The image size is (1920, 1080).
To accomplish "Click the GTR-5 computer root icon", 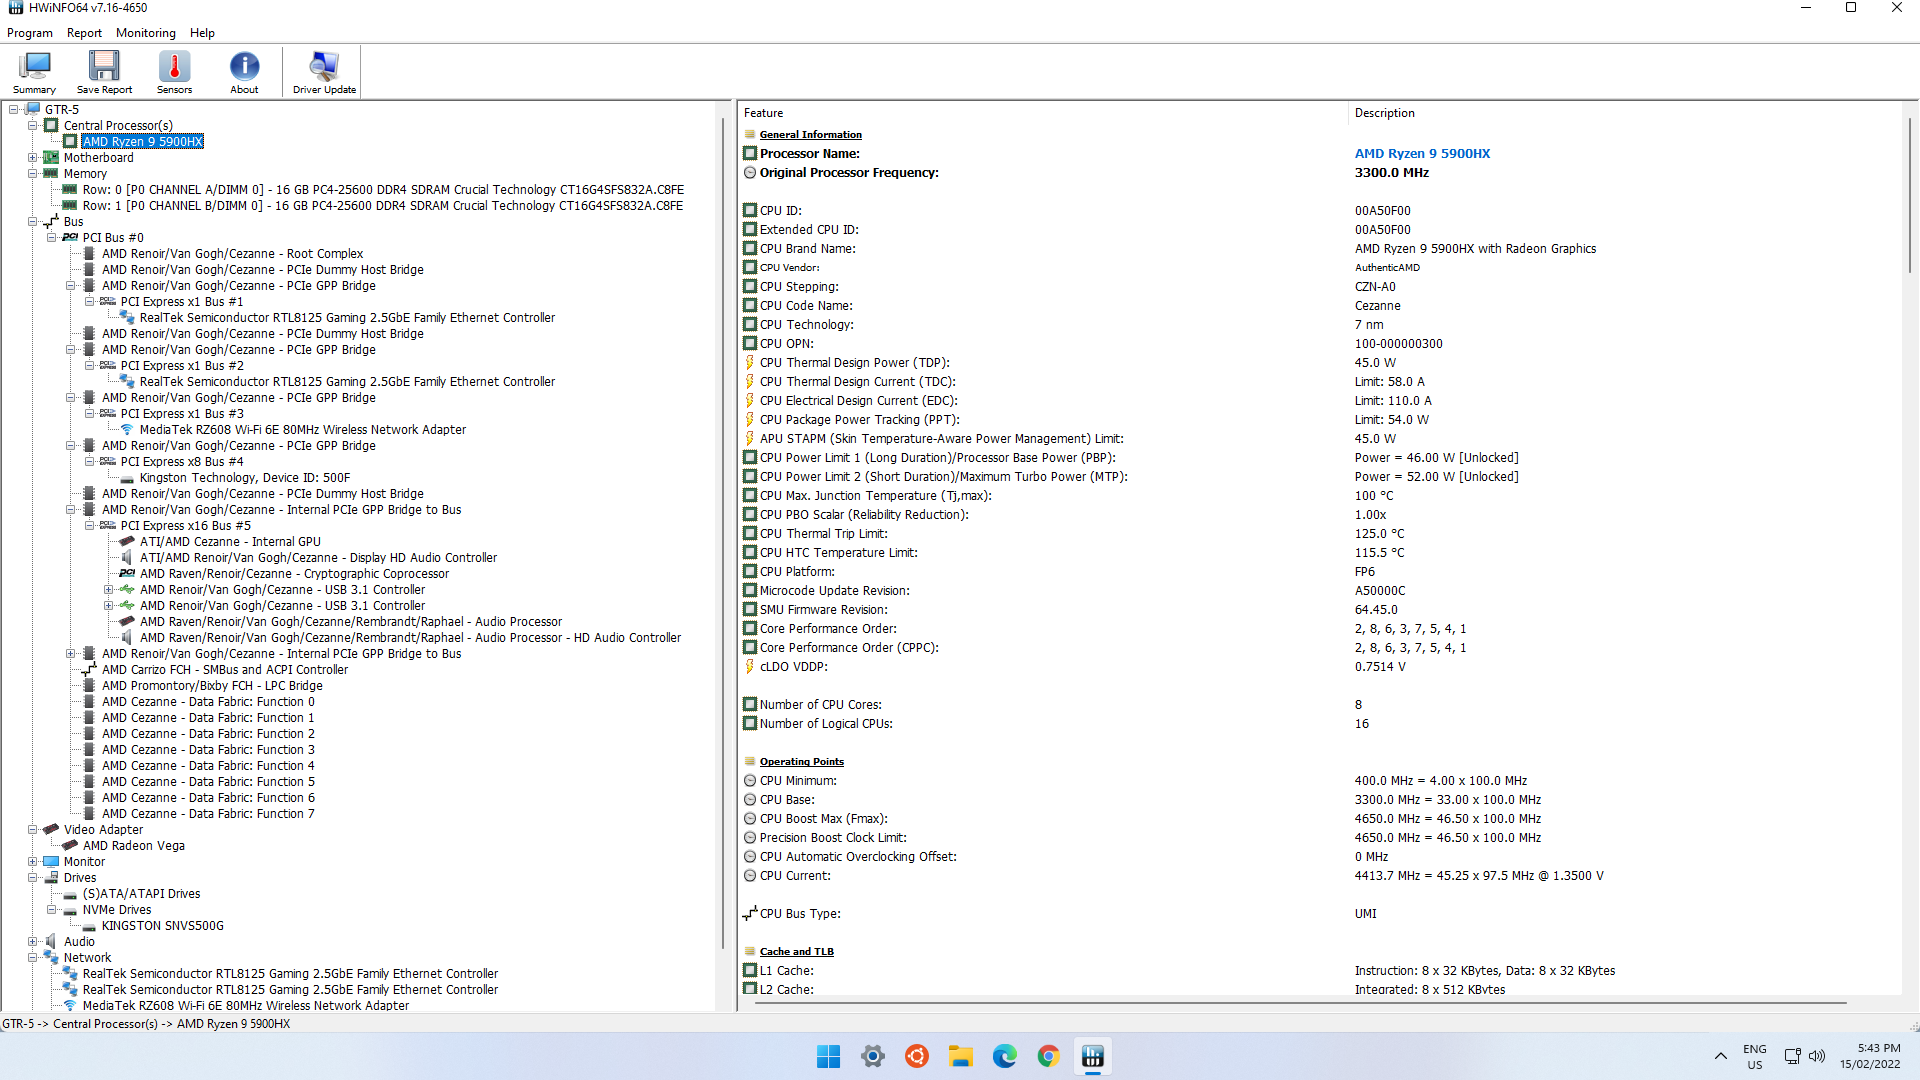I will coord(32,110).
